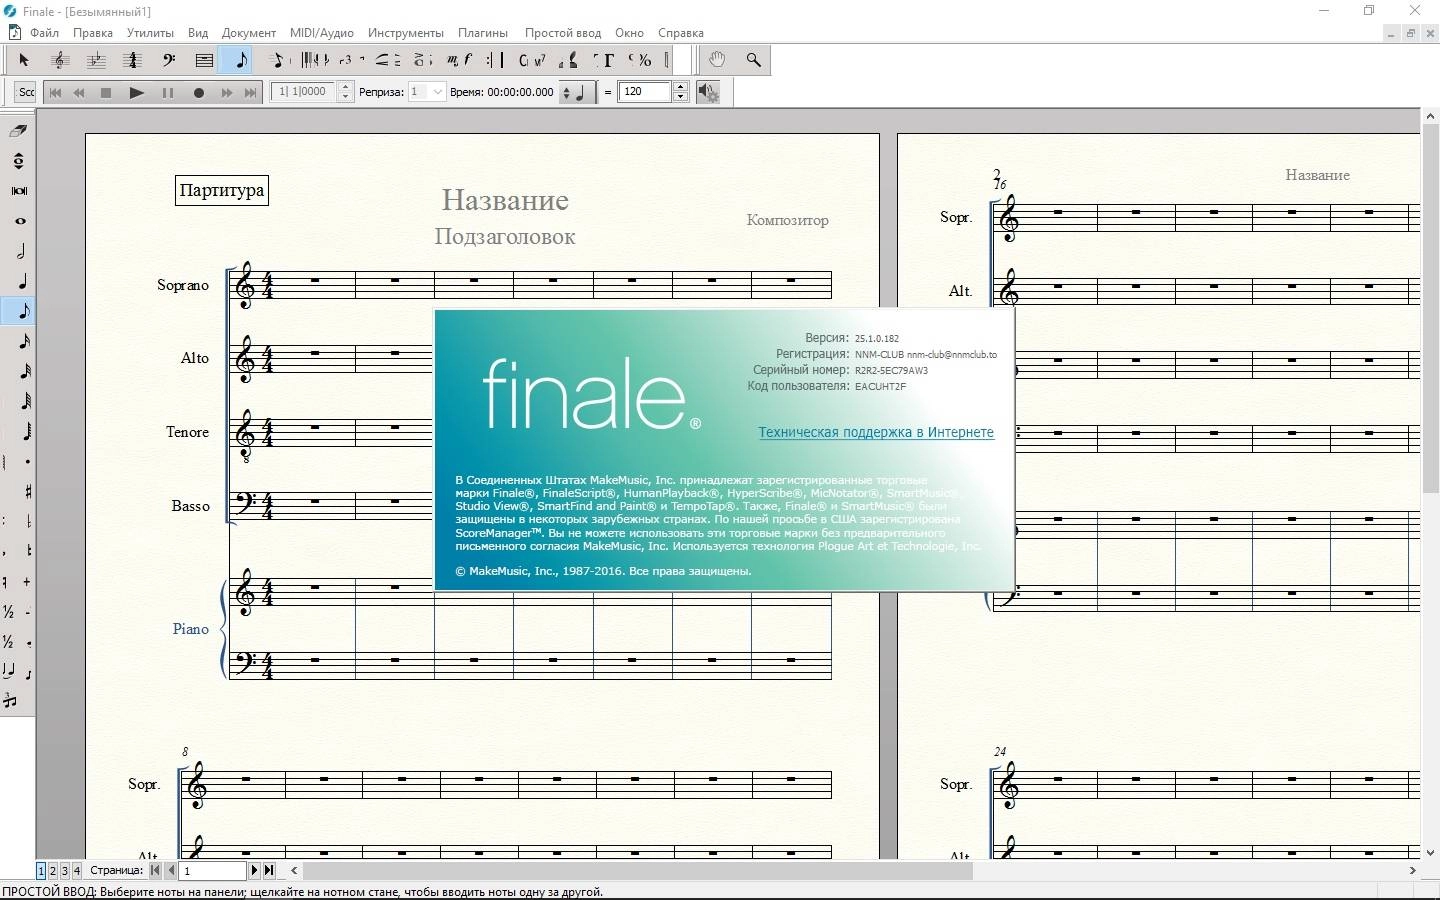Select the Clef tool (bass clef)

pos(168,60)
